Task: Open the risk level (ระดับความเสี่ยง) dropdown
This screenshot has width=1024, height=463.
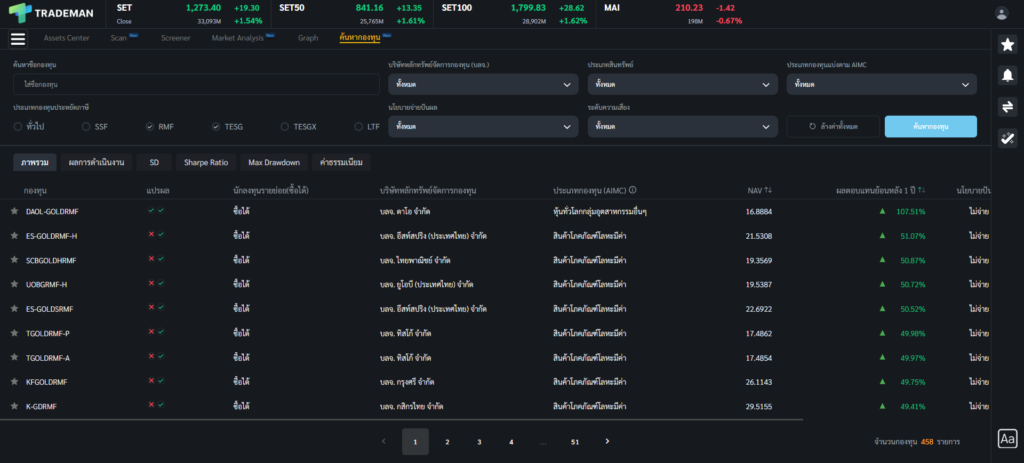Action: click(x=682, y=126)
